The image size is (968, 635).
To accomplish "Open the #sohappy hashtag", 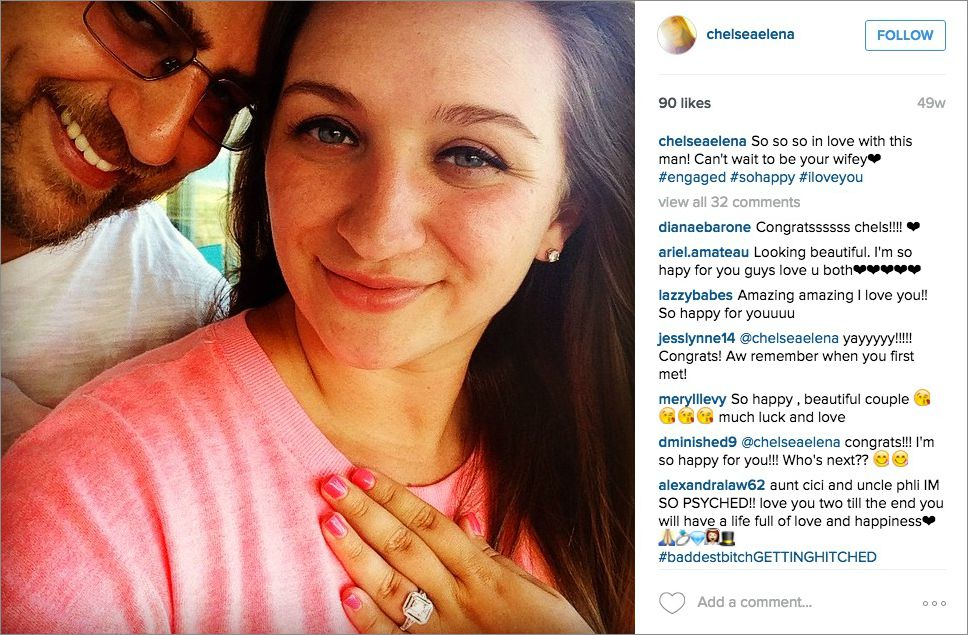I will (x=762, y=178).
